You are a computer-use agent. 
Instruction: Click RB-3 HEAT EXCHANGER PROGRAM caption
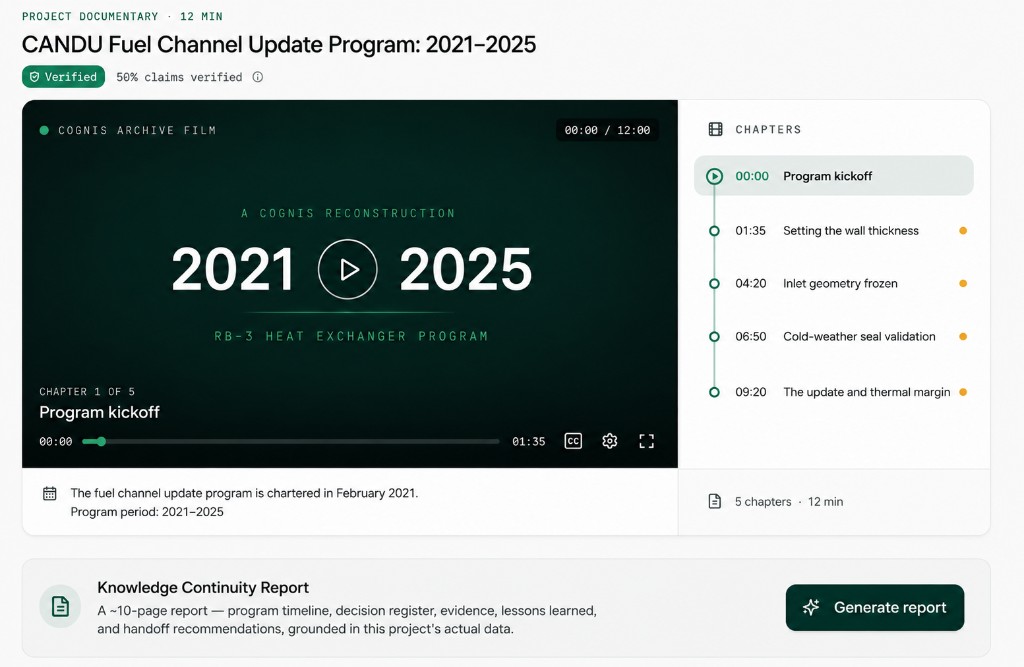351,336
